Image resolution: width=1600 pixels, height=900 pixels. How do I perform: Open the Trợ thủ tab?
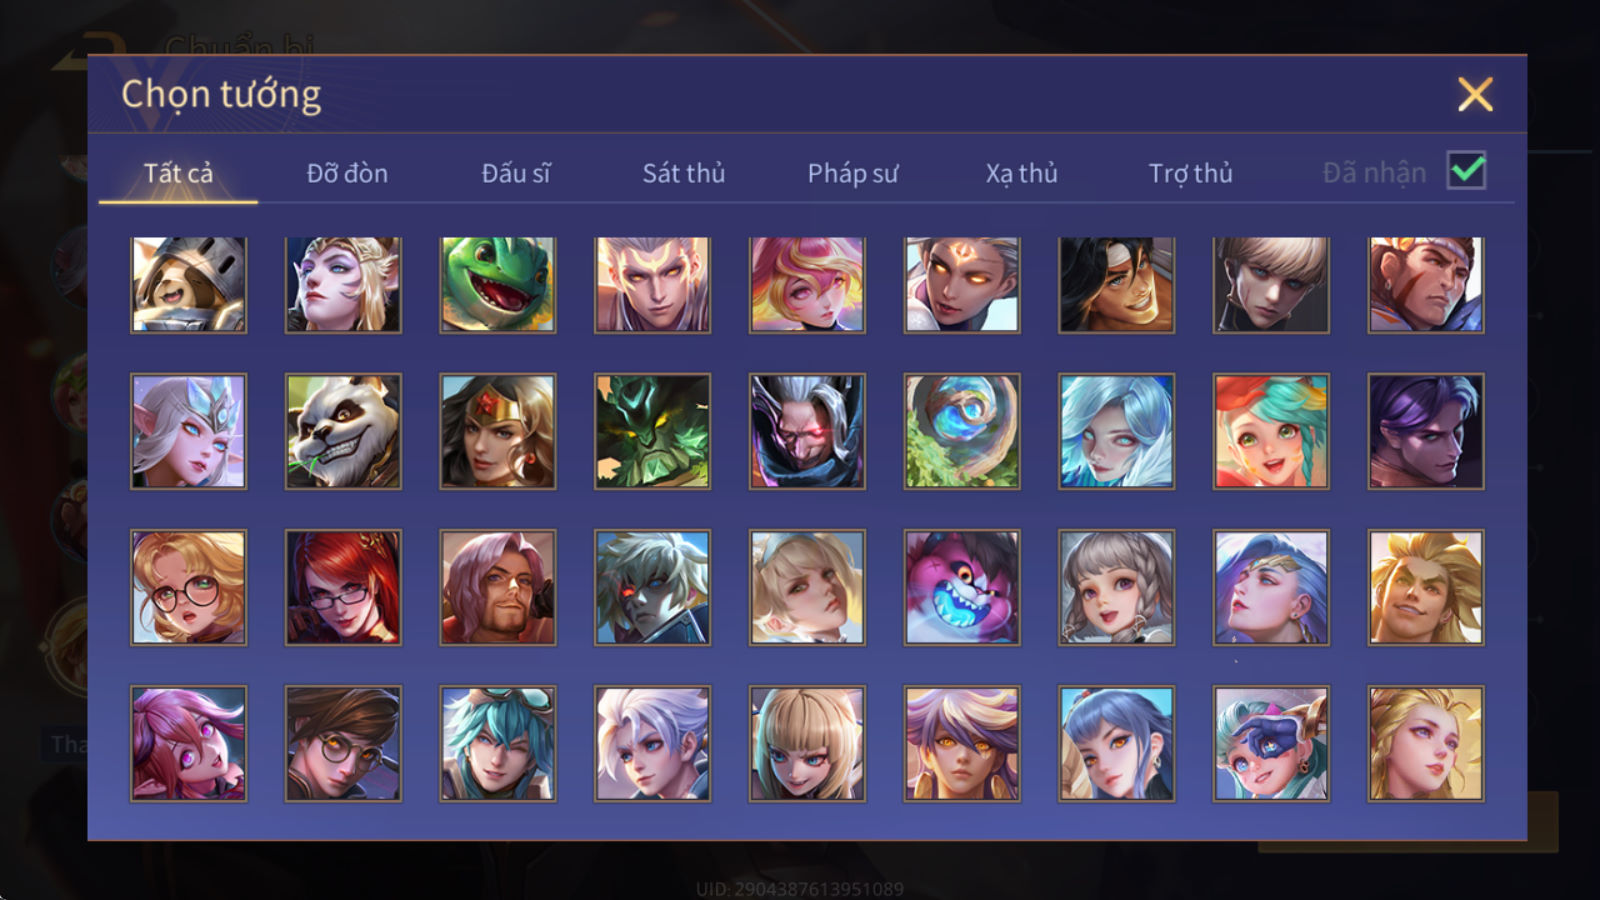pos(1190,173)
